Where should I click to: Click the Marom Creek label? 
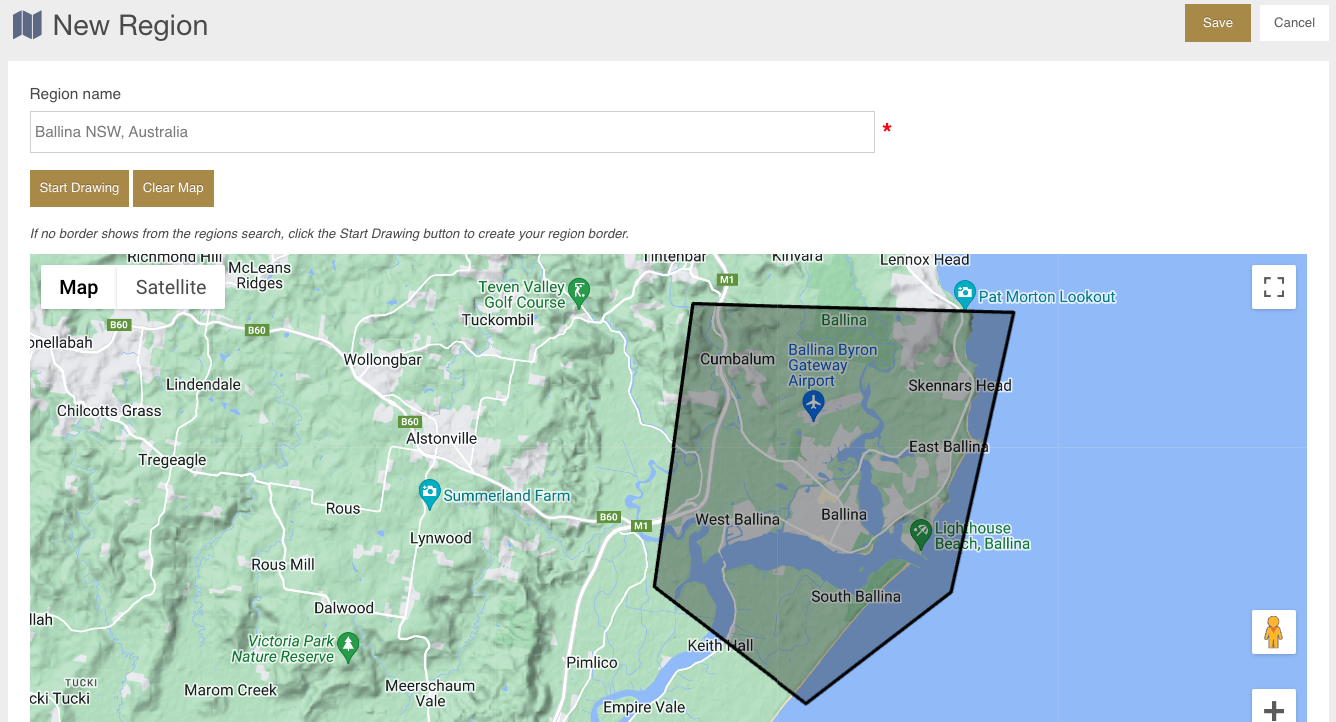(x=230, y=690)
